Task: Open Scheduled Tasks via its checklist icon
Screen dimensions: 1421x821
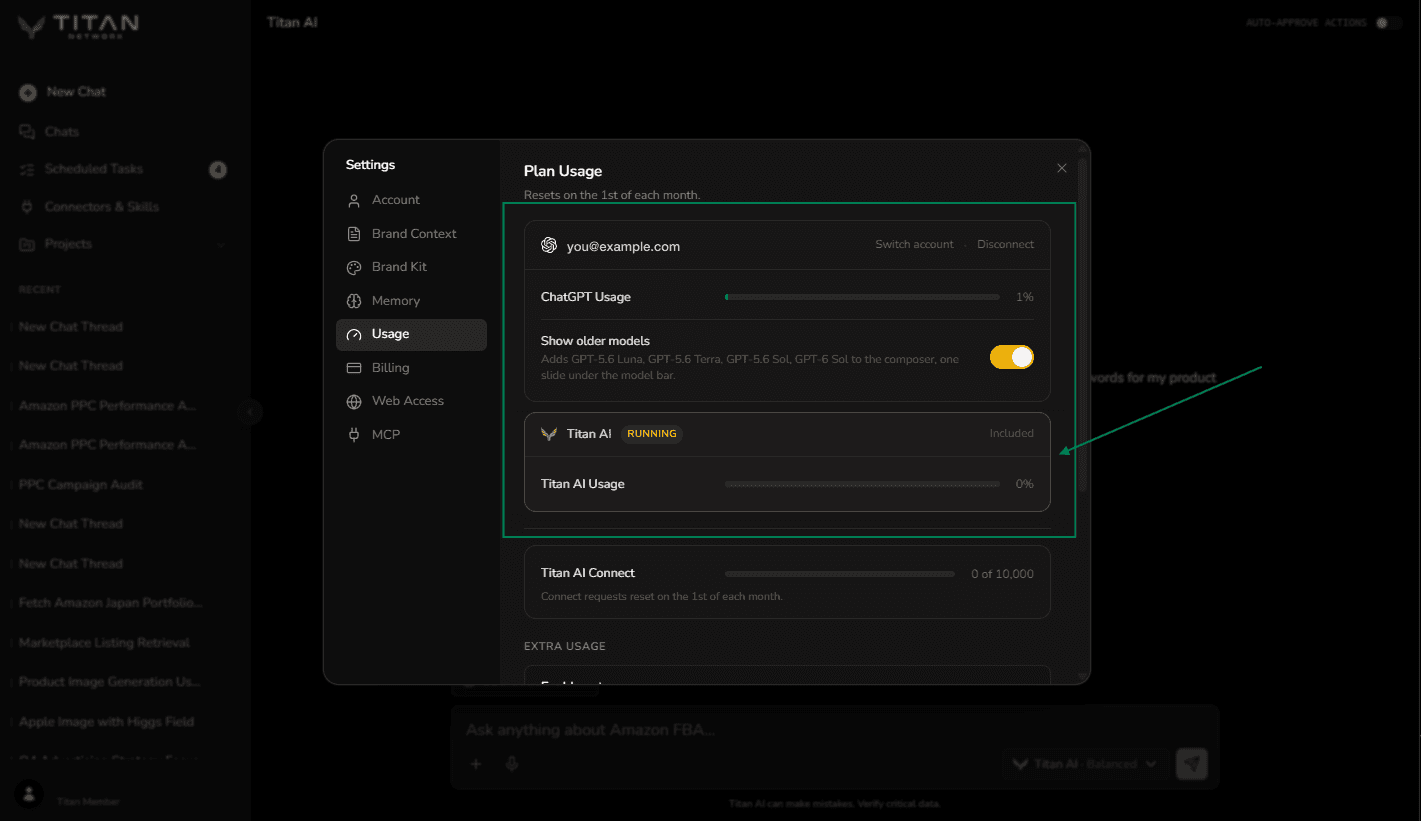Action: point(27,170)
